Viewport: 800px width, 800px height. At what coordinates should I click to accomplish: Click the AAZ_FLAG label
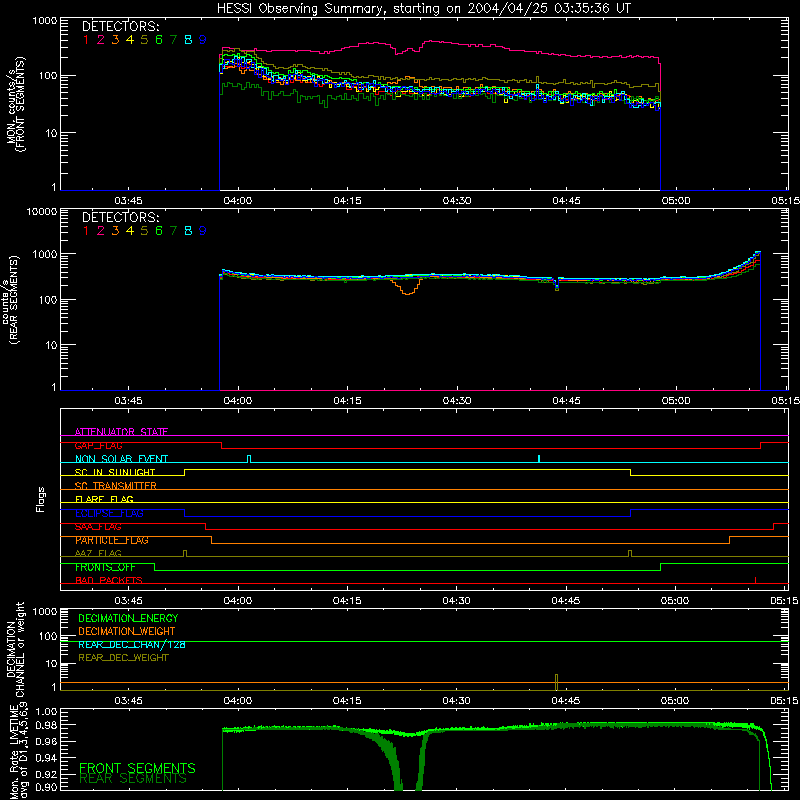[98, 554]
